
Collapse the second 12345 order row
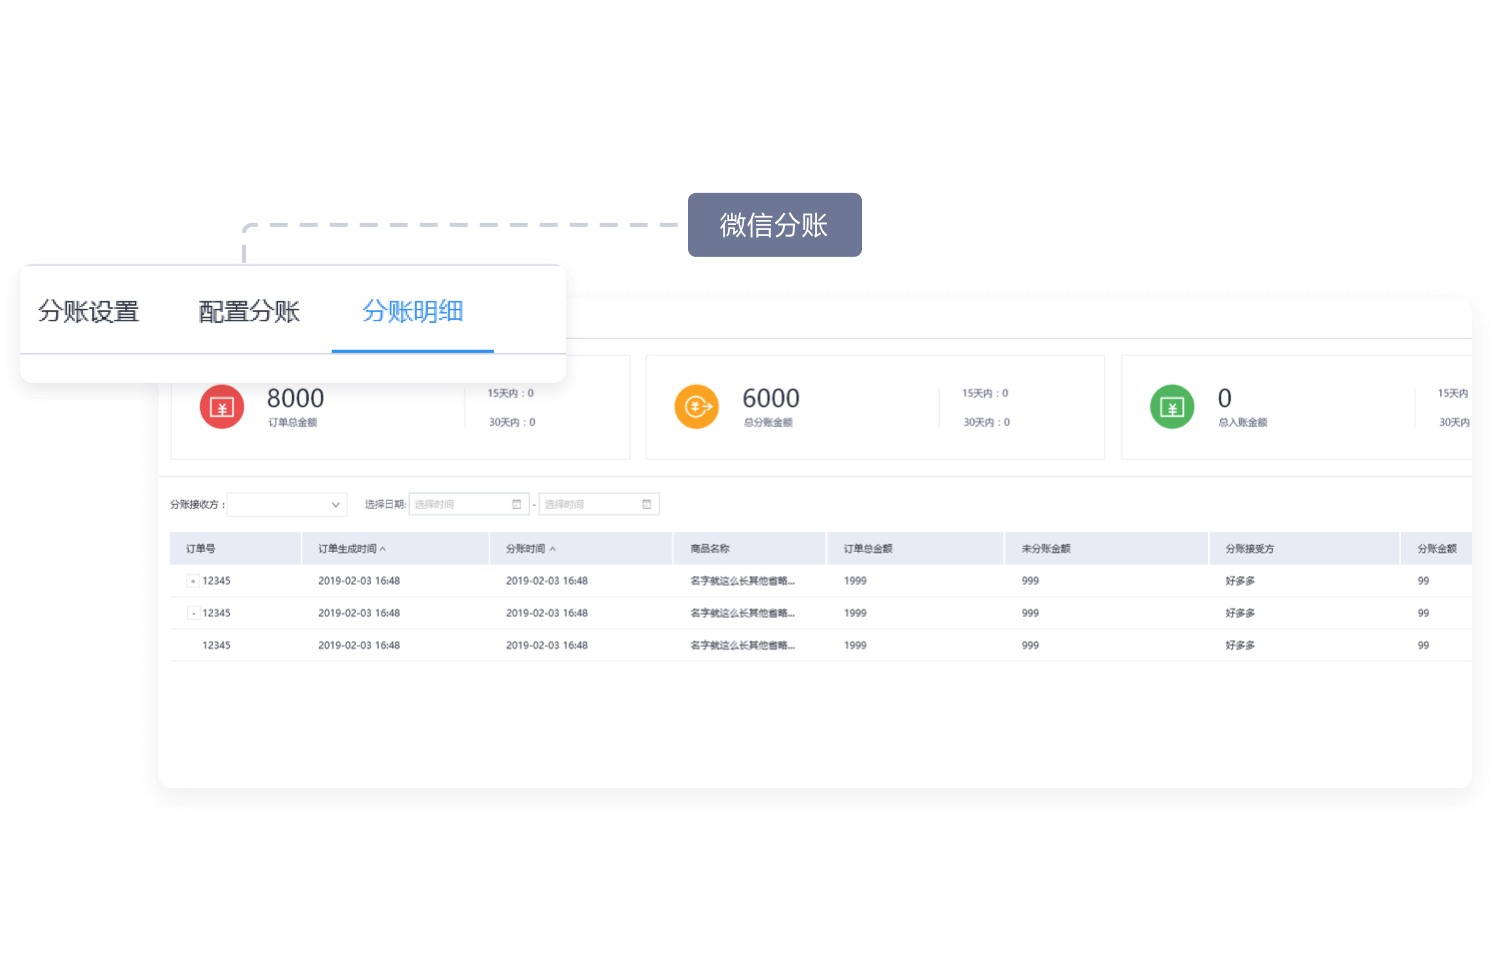[193, 613]
